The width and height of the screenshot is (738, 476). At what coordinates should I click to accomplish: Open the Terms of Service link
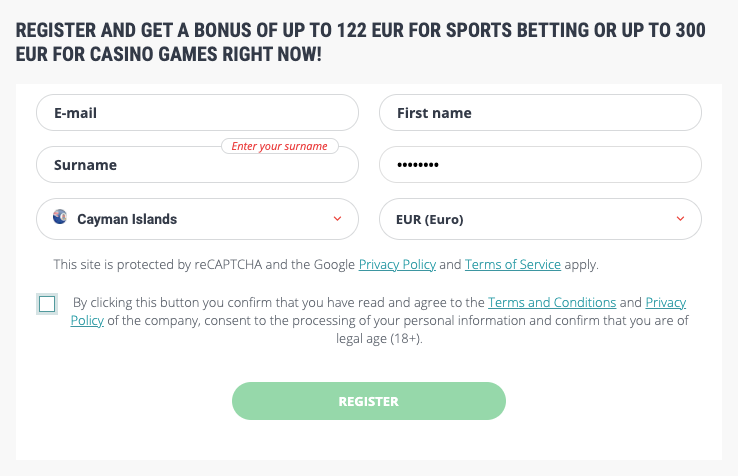513,265
